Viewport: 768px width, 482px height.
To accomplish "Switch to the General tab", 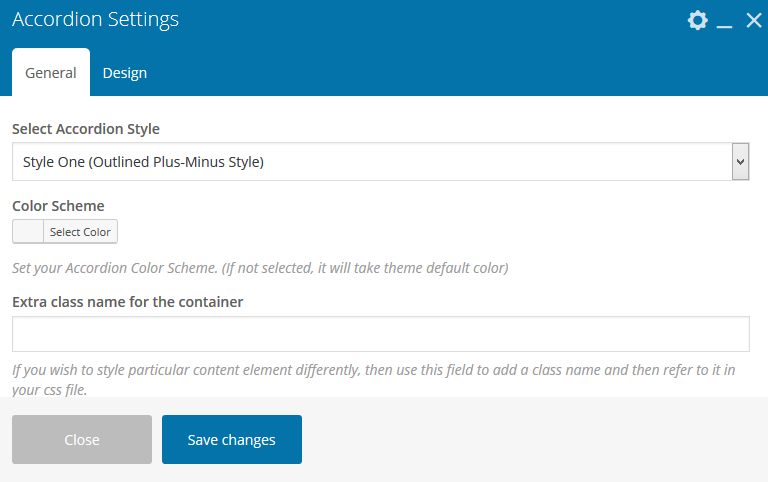I will (51, 73).
